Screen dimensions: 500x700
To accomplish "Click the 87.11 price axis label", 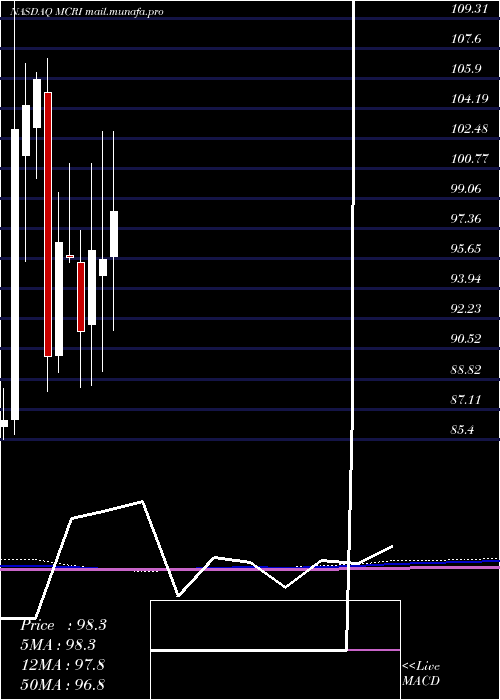I will tap(466, 400).
